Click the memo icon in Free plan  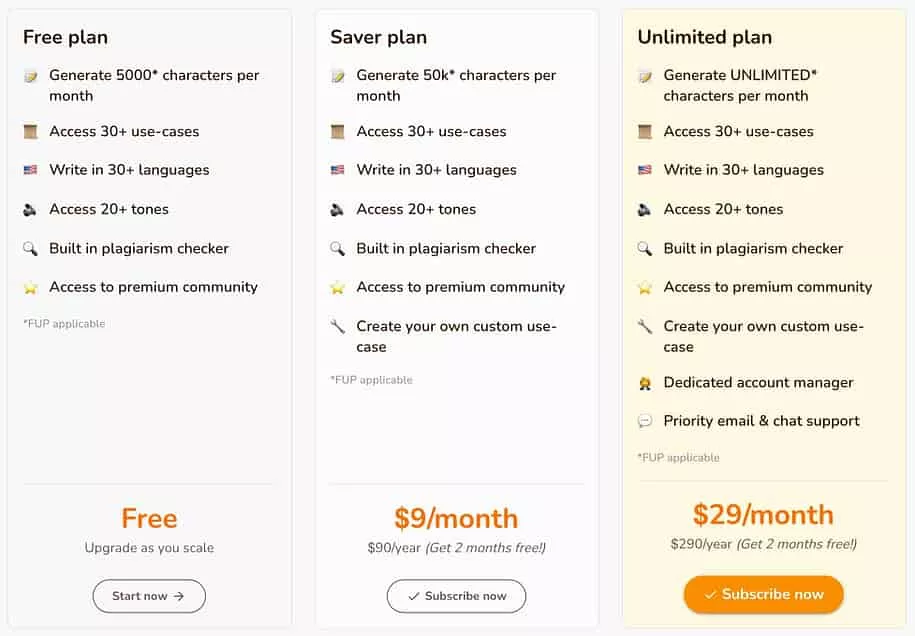click(31, 76)
